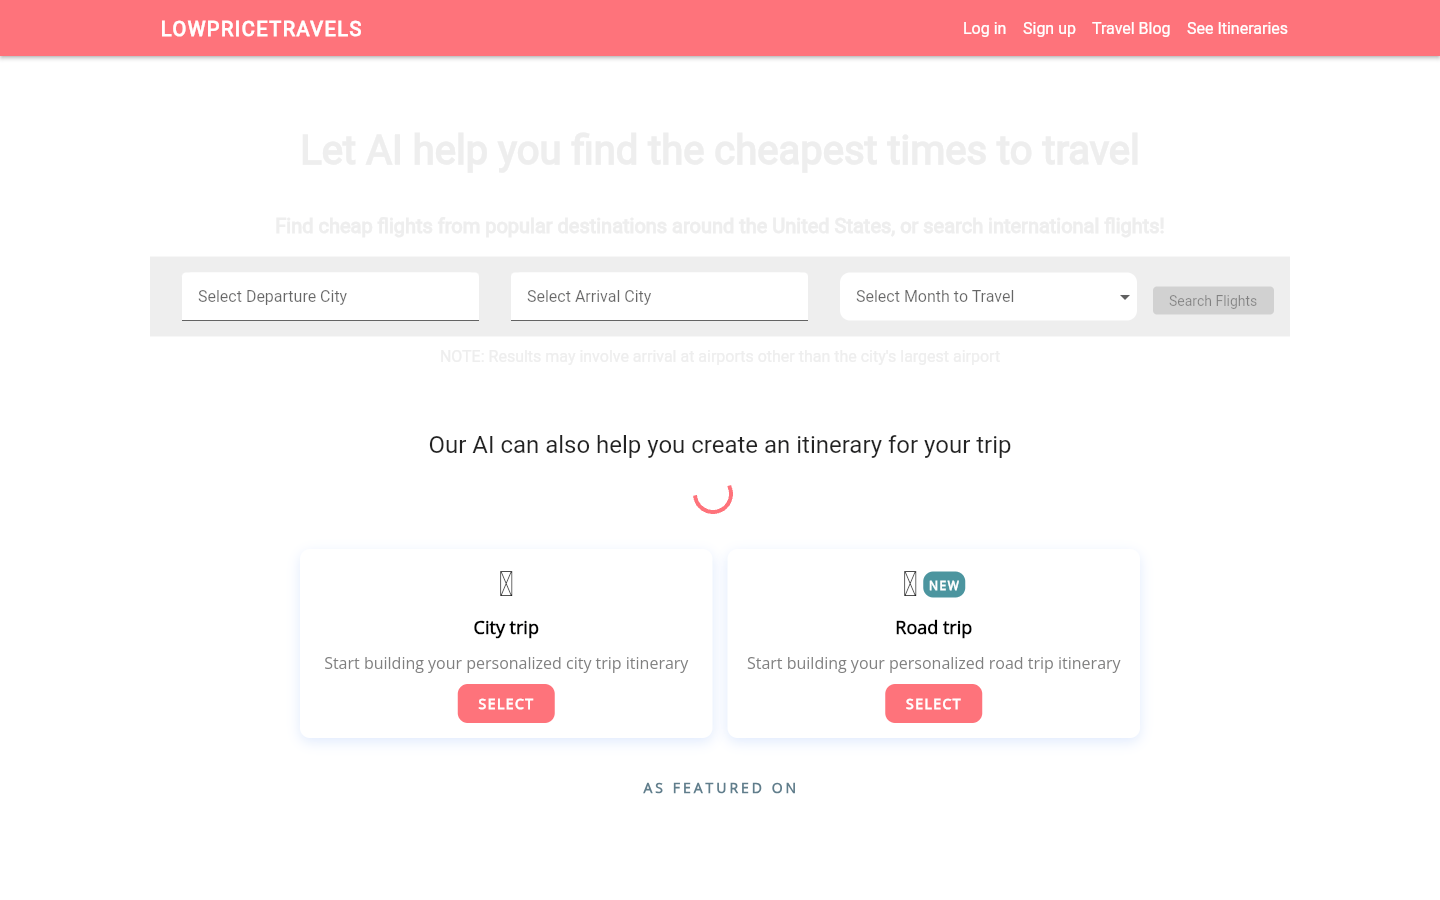Click the City trip card icon
Image resolution: width=1440 pixels, height=900 pixels.
pyautogui.click(x=506, y=583)
